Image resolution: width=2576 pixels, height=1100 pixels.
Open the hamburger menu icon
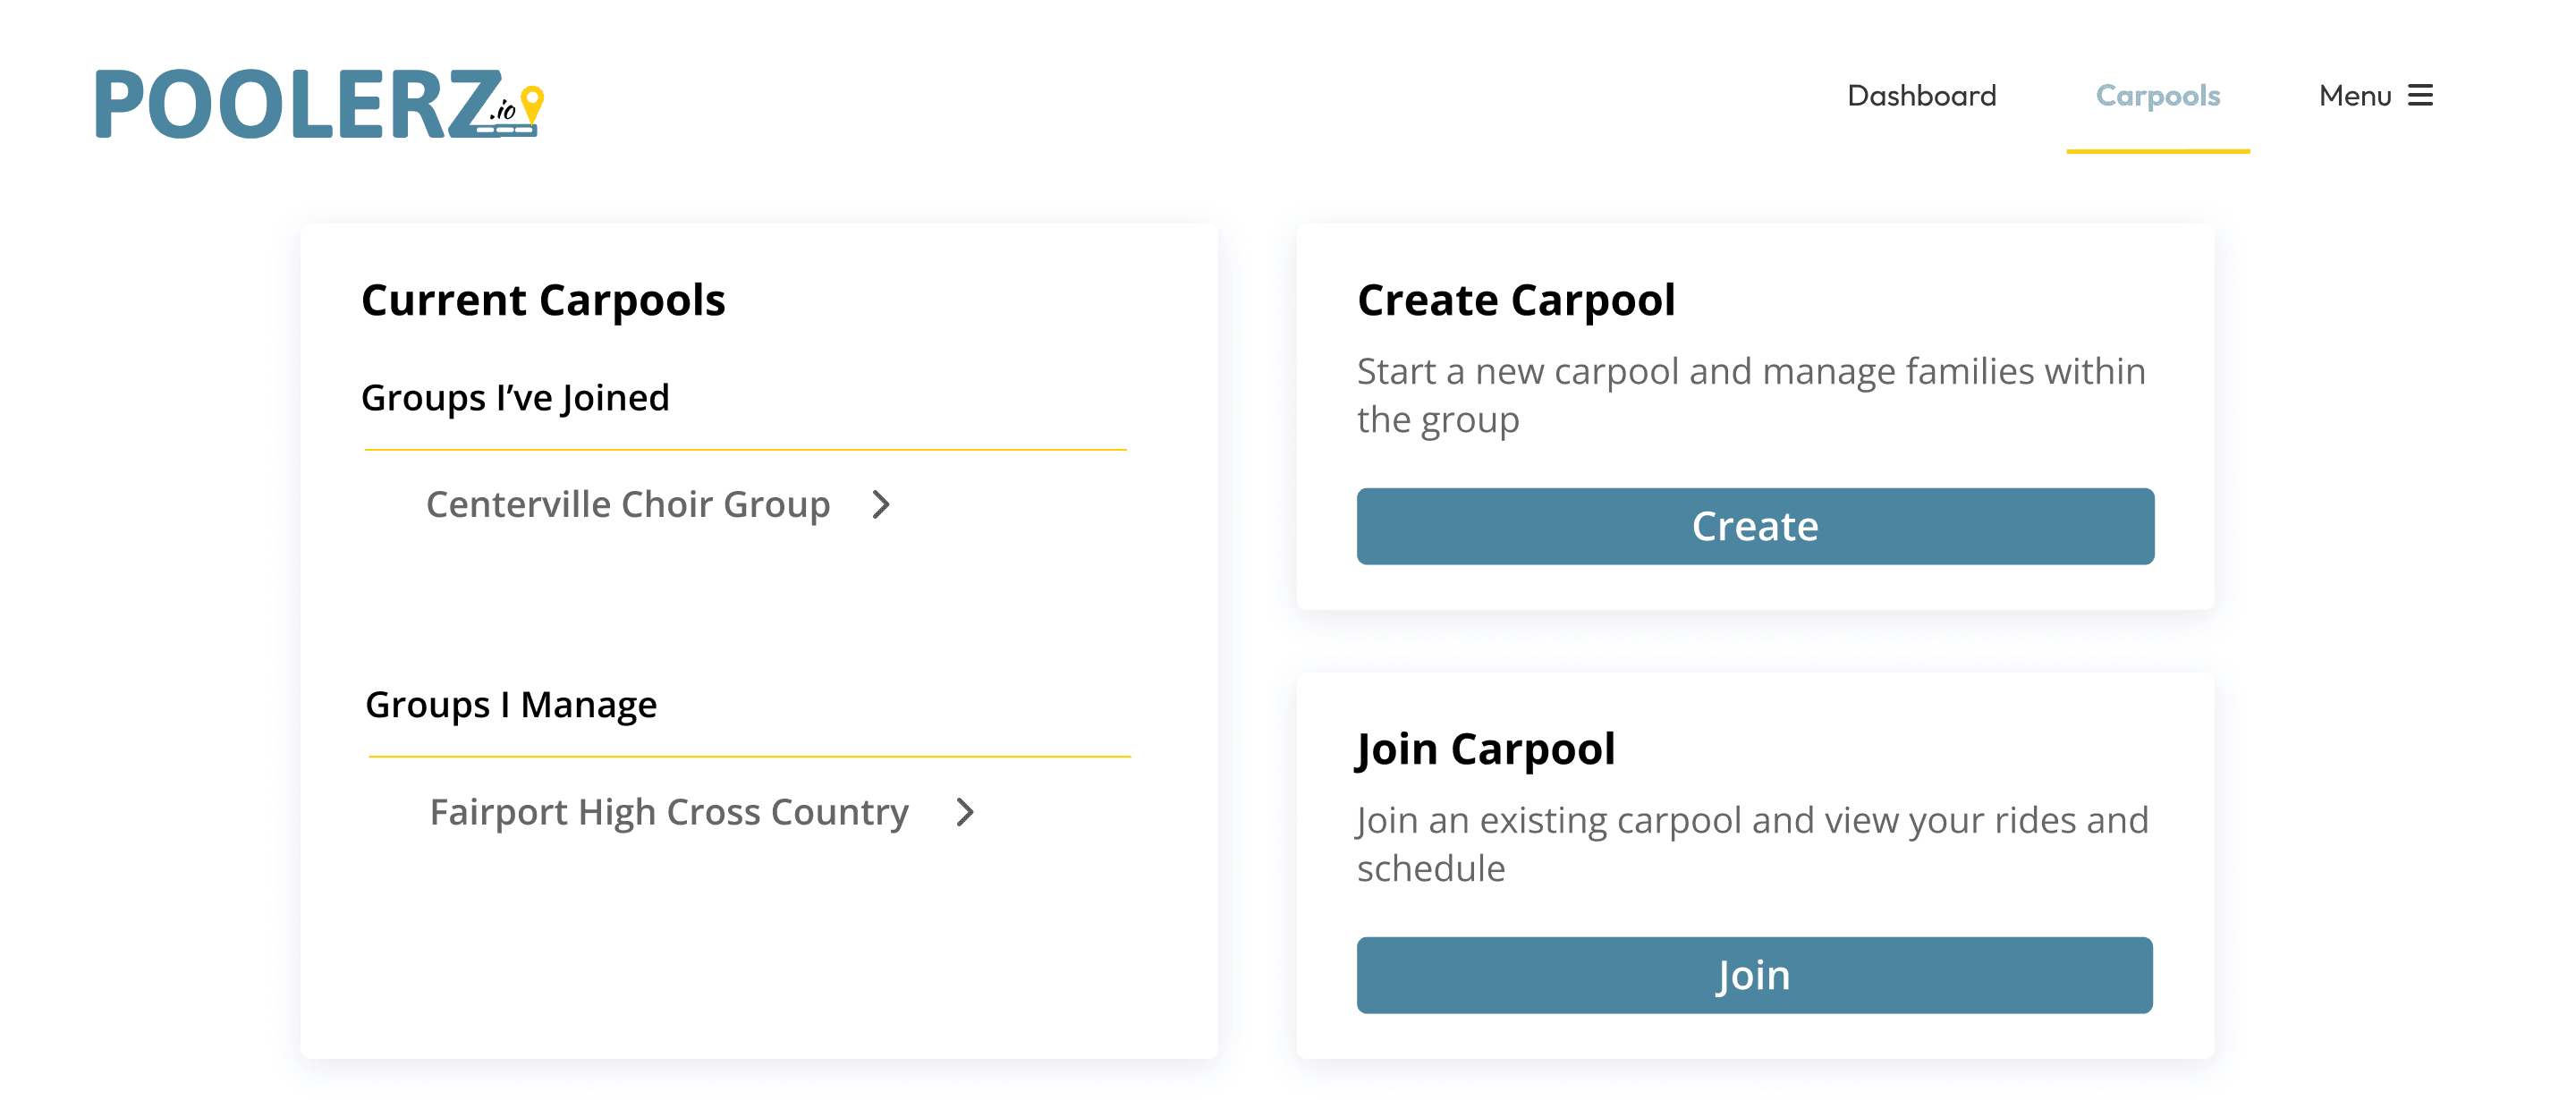point(2420,95)
